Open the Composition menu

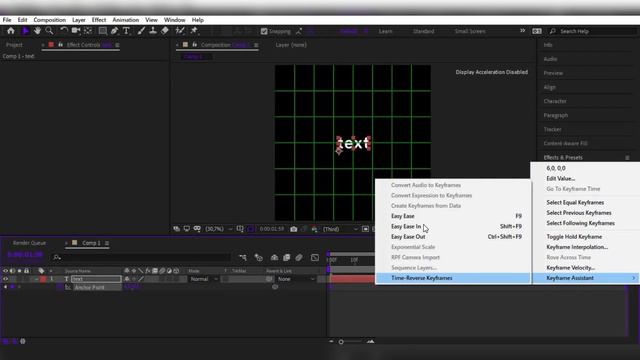coord(49,20)
